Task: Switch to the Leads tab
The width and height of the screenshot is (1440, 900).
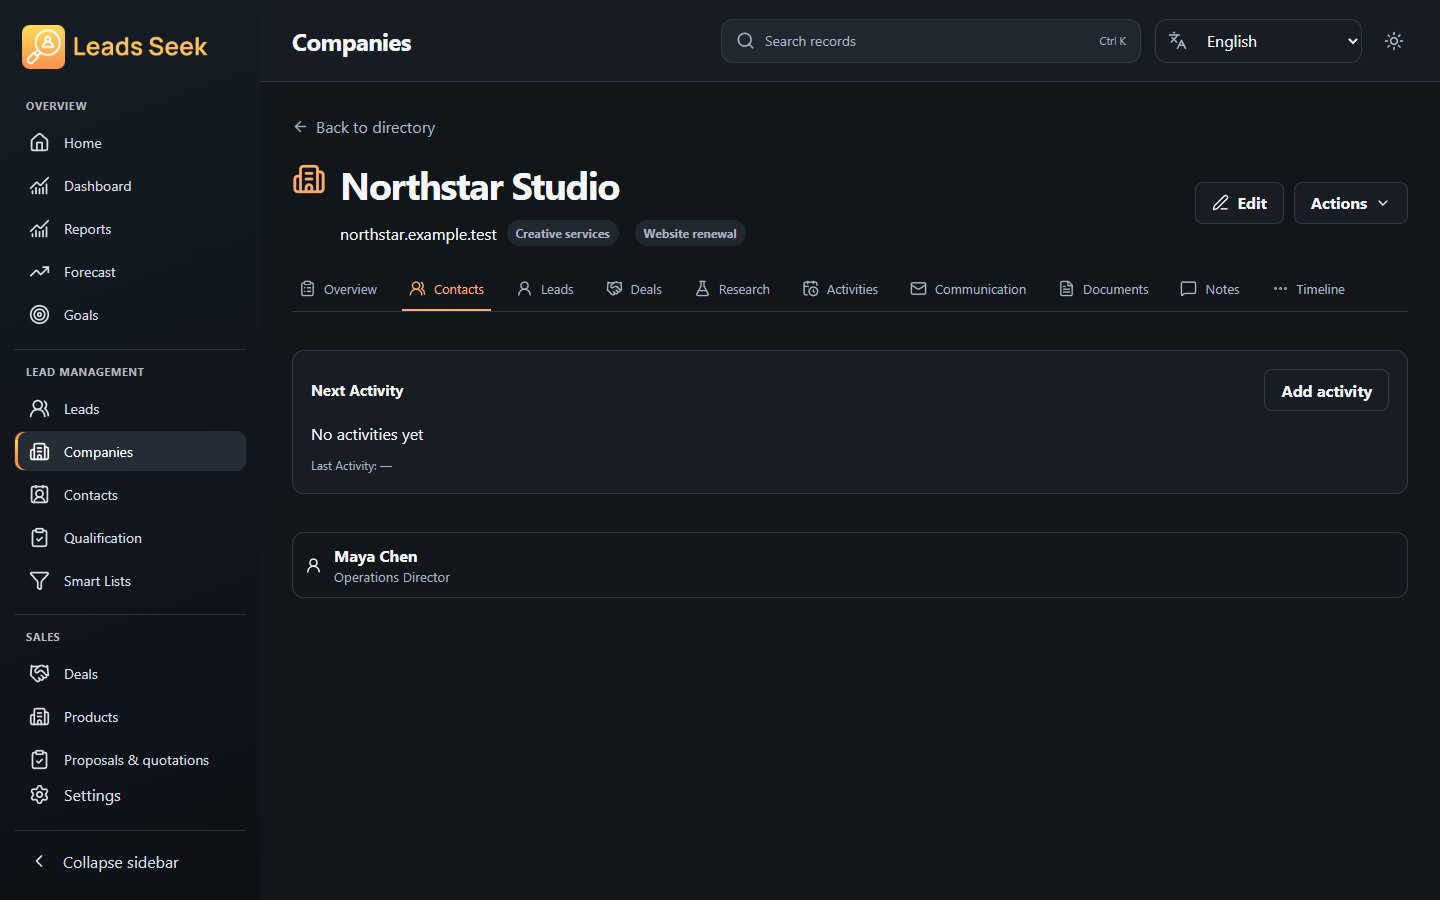Action: [x=545, y=289]
